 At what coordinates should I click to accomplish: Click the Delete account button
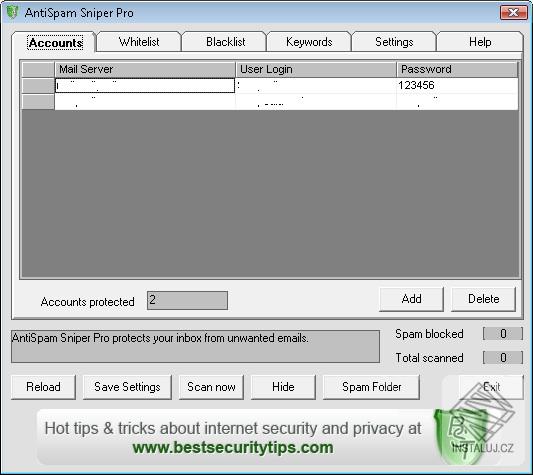pos(483,299)
